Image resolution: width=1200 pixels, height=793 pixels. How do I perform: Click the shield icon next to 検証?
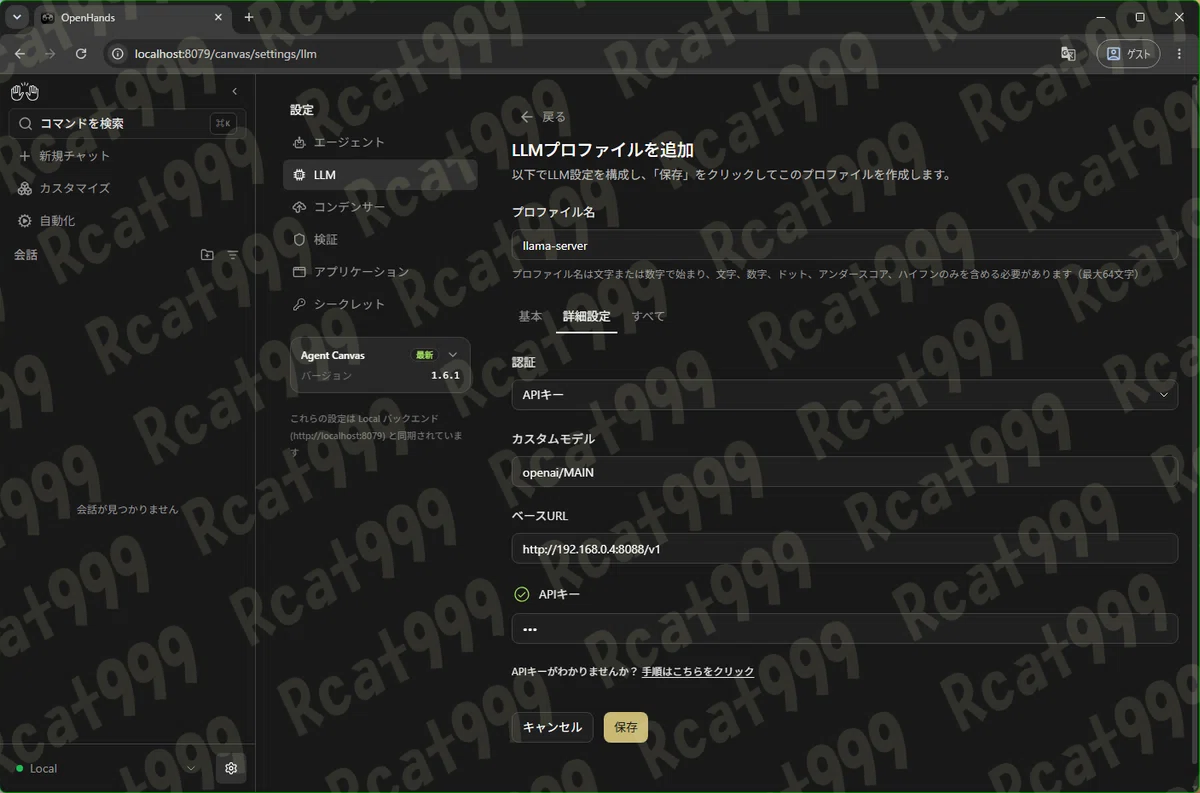tap(299, 239)
